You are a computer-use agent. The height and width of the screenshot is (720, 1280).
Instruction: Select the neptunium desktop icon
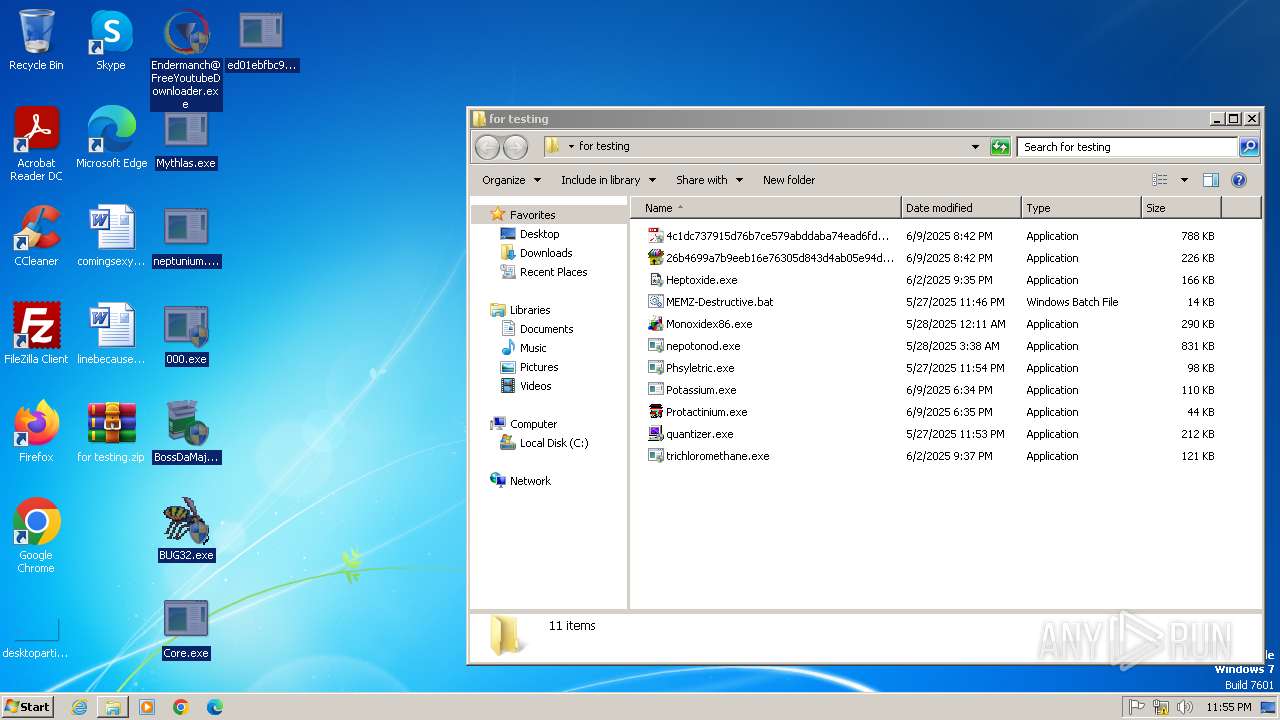tap(186, 236)
